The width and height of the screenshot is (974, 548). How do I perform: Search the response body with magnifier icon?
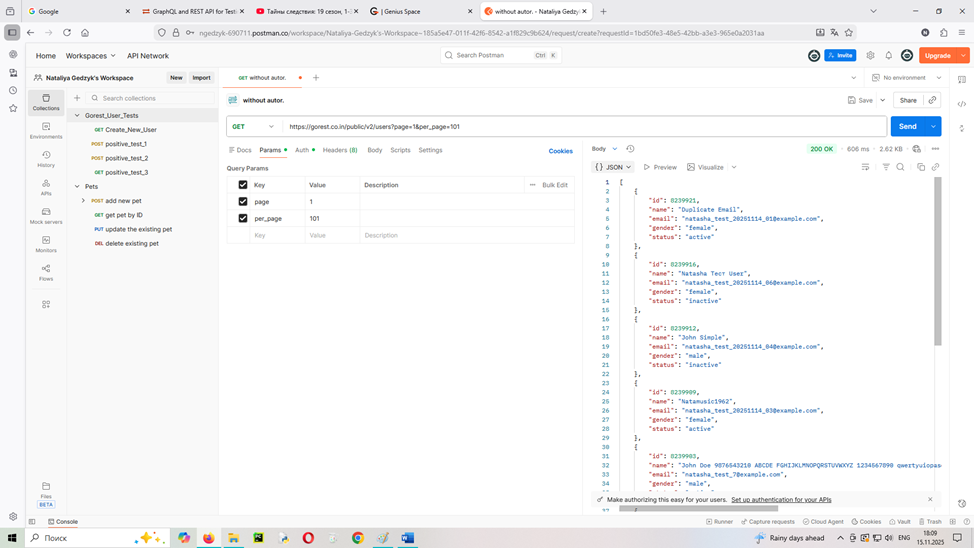900,167
